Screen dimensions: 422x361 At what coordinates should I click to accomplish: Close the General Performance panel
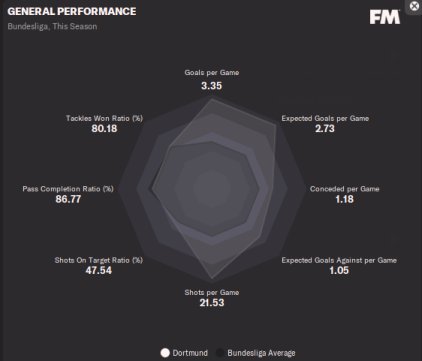(414, 6)
